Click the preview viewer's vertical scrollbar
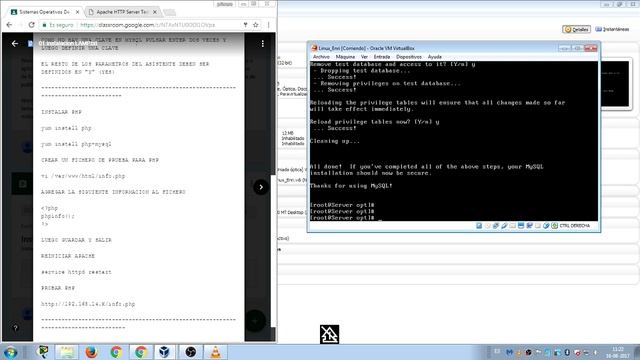This screenshot has width=640, height=360. 273,251
